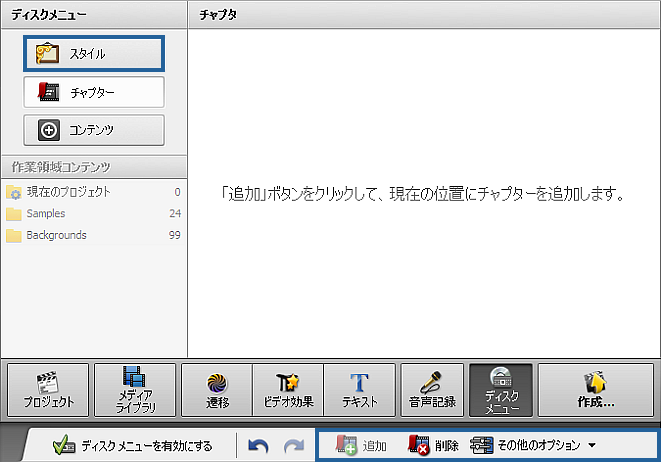Switch to the プロジェクト tab

[x=48, y=391]
